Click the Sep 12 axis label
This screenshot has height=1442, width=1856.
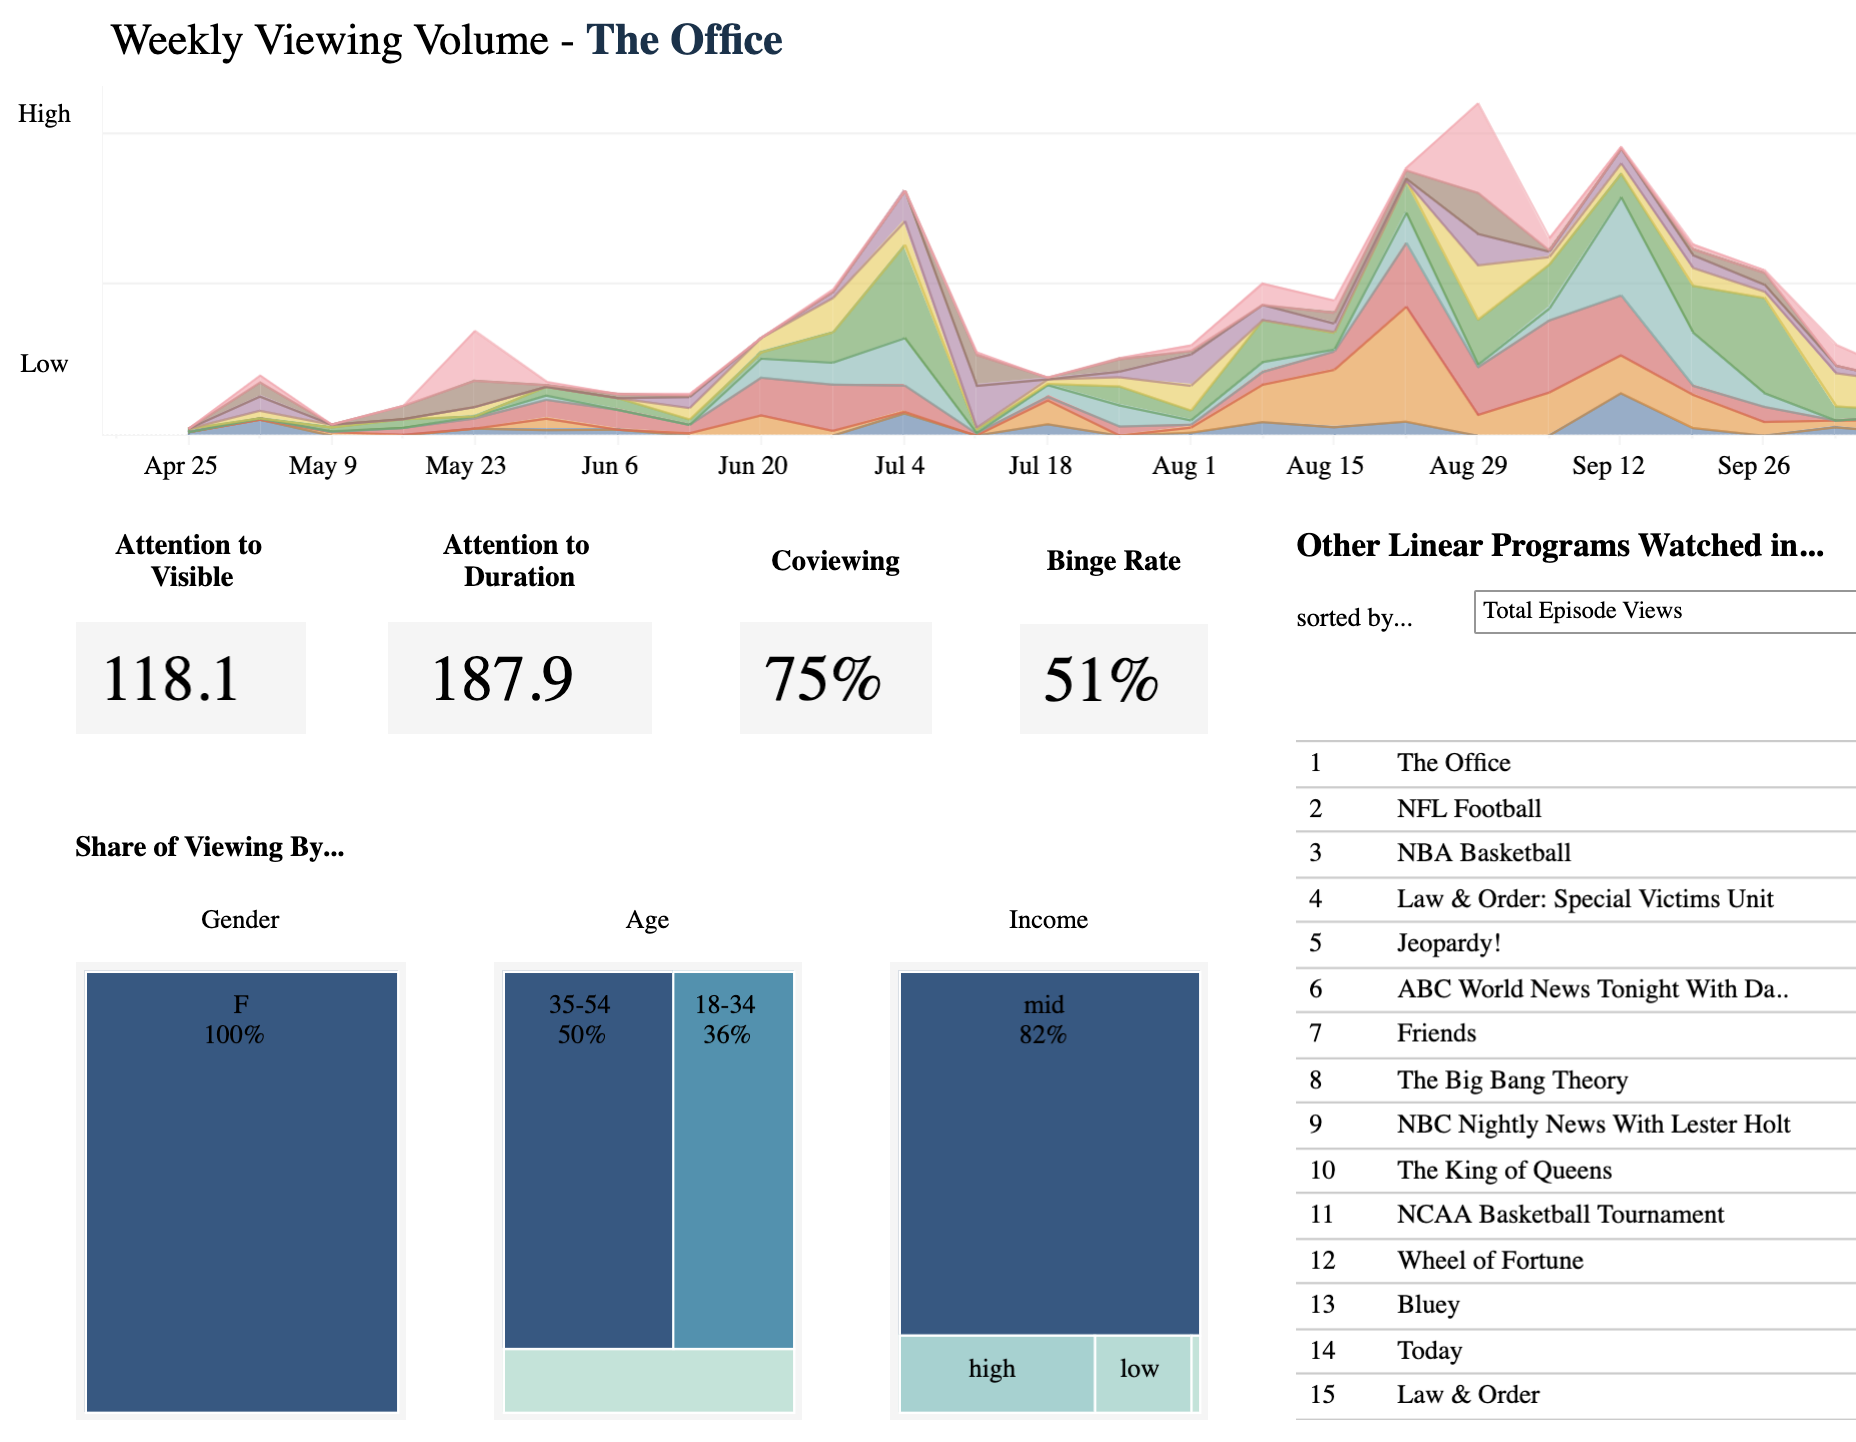(x=1608, y=466)
